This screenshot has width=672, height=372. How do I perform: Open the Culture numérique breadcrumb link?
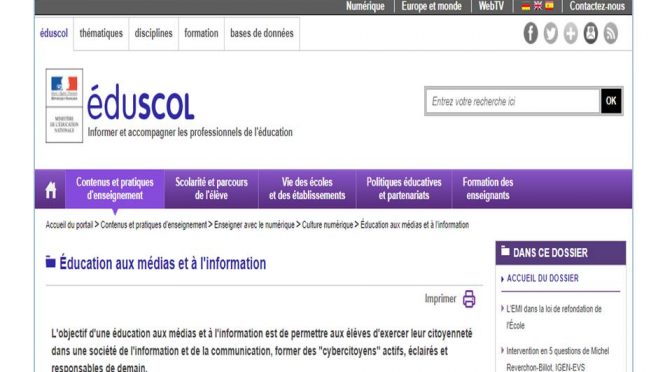tap(327, 225)
